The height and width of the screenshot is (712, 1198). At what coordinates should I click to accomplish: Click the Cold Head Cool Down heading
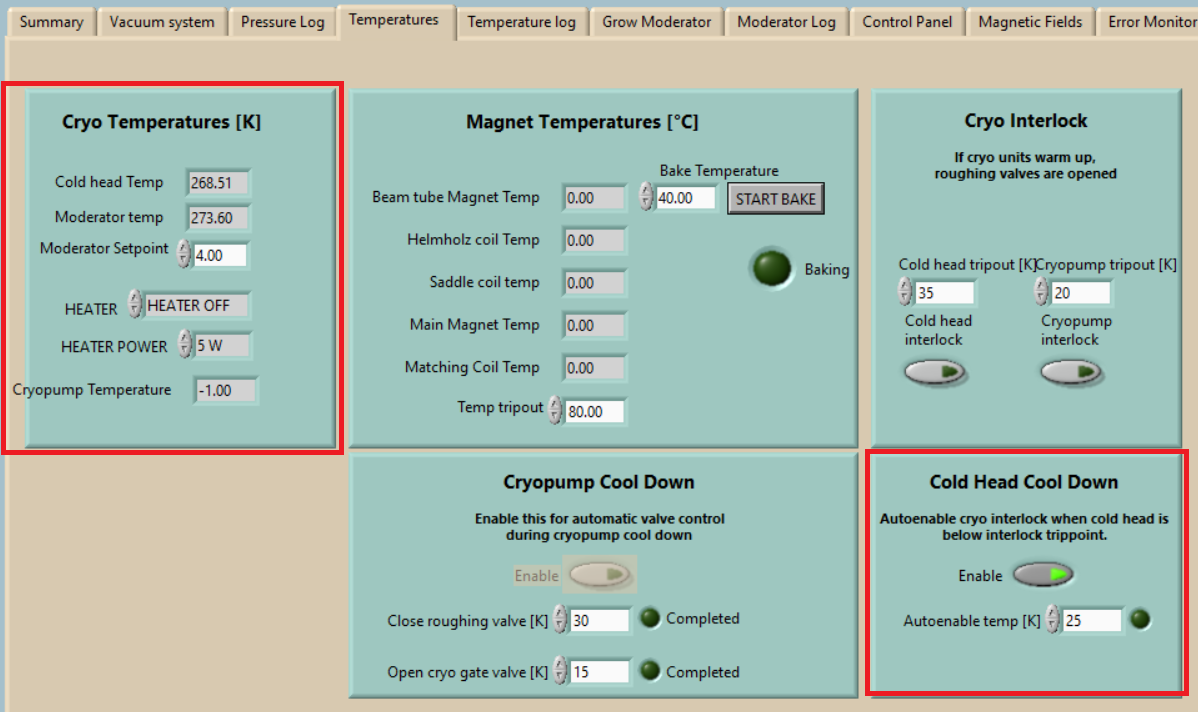[x=1024, y=482]
